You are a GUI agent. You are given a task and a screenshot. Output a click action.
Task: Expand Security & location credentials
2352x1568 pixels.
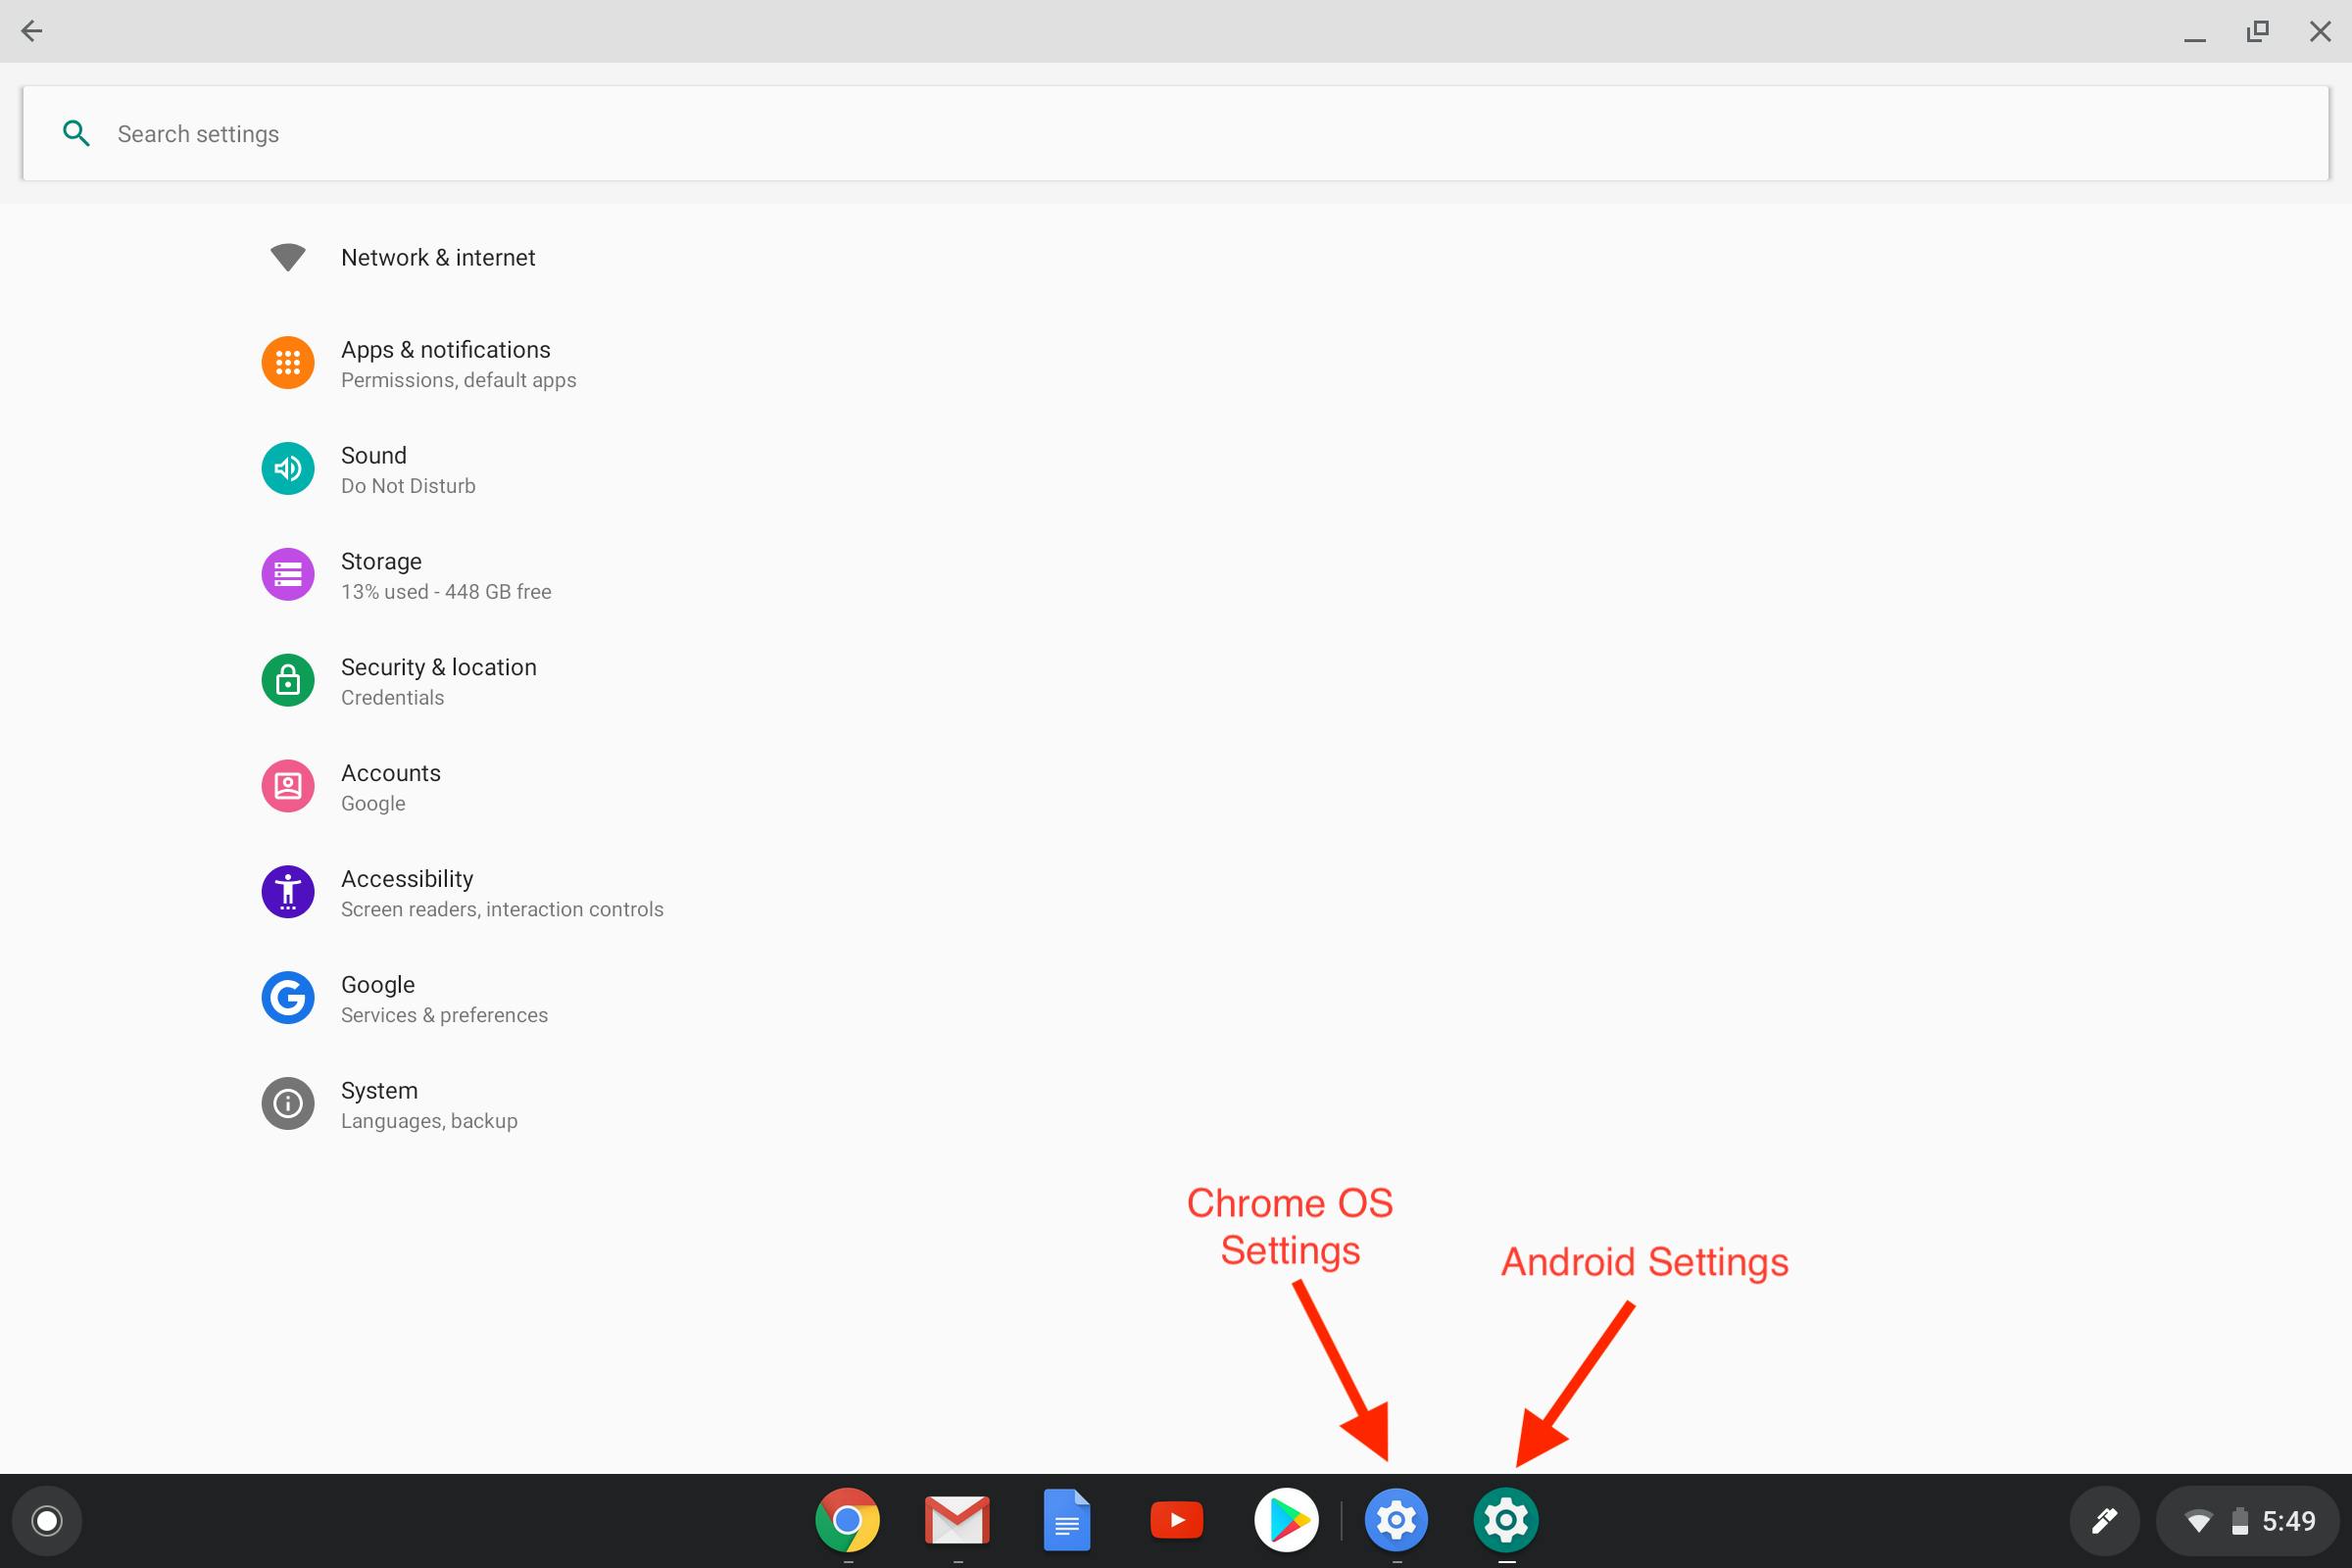tap(437, 681)
